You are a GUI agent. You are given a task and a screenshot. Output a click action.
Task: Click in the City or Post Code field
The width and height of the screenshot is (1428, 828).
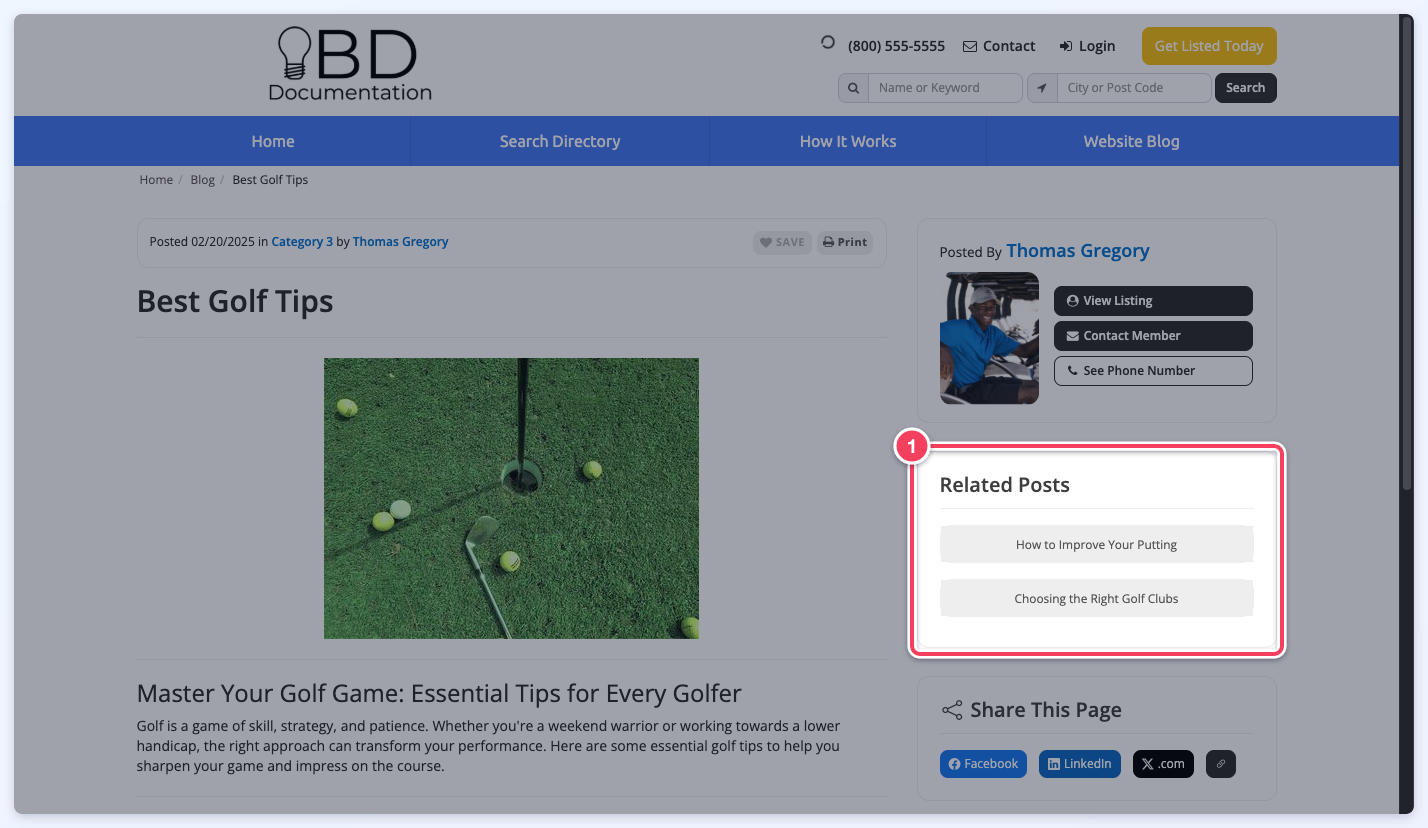1134,88
